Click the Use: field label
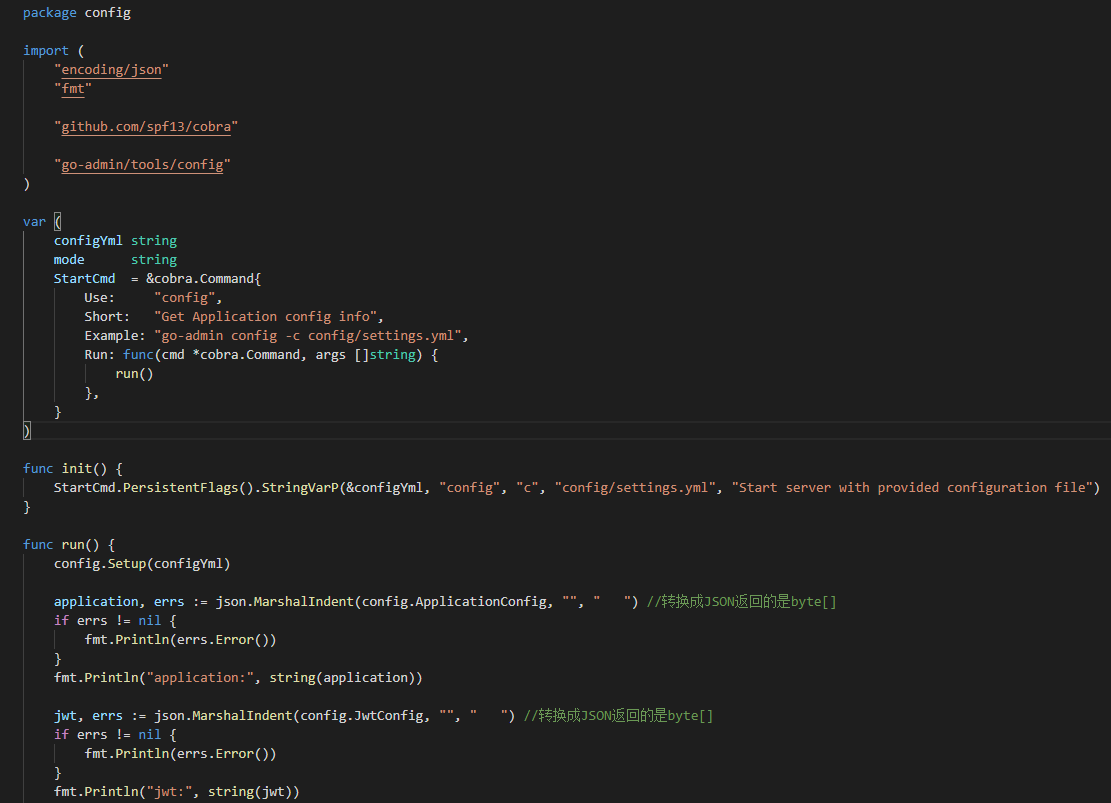This screenshot has height=803, width=1111. pyautogui.click(x=99, y=298)
